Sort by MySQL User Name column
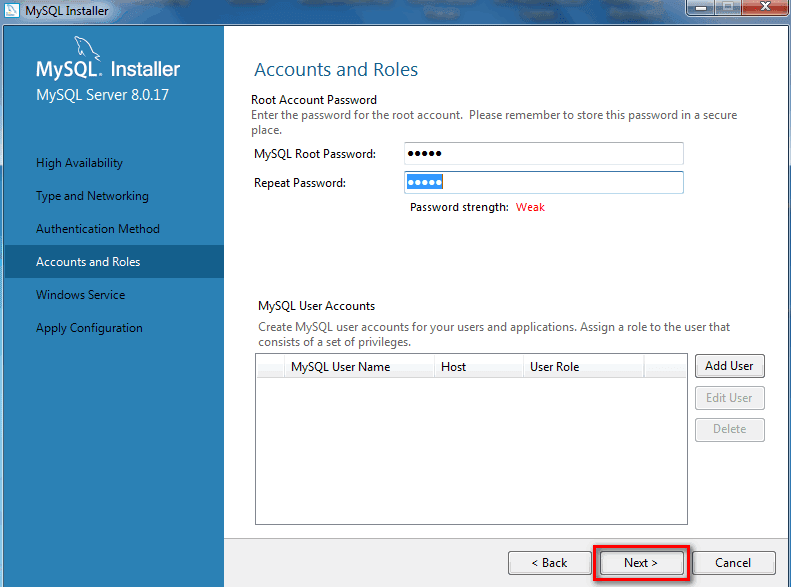The width and height of the screenshot is (791, 587). tap(359, 367)
